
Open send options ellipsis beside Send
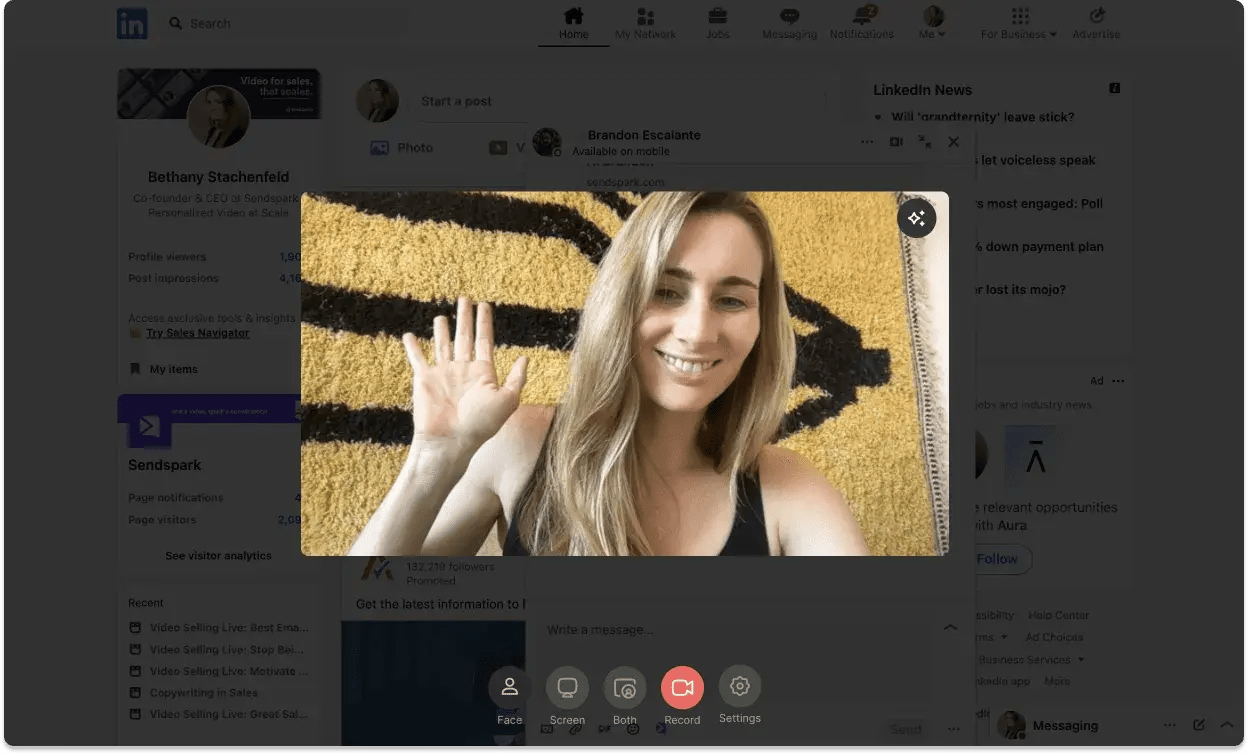[954, 730]
